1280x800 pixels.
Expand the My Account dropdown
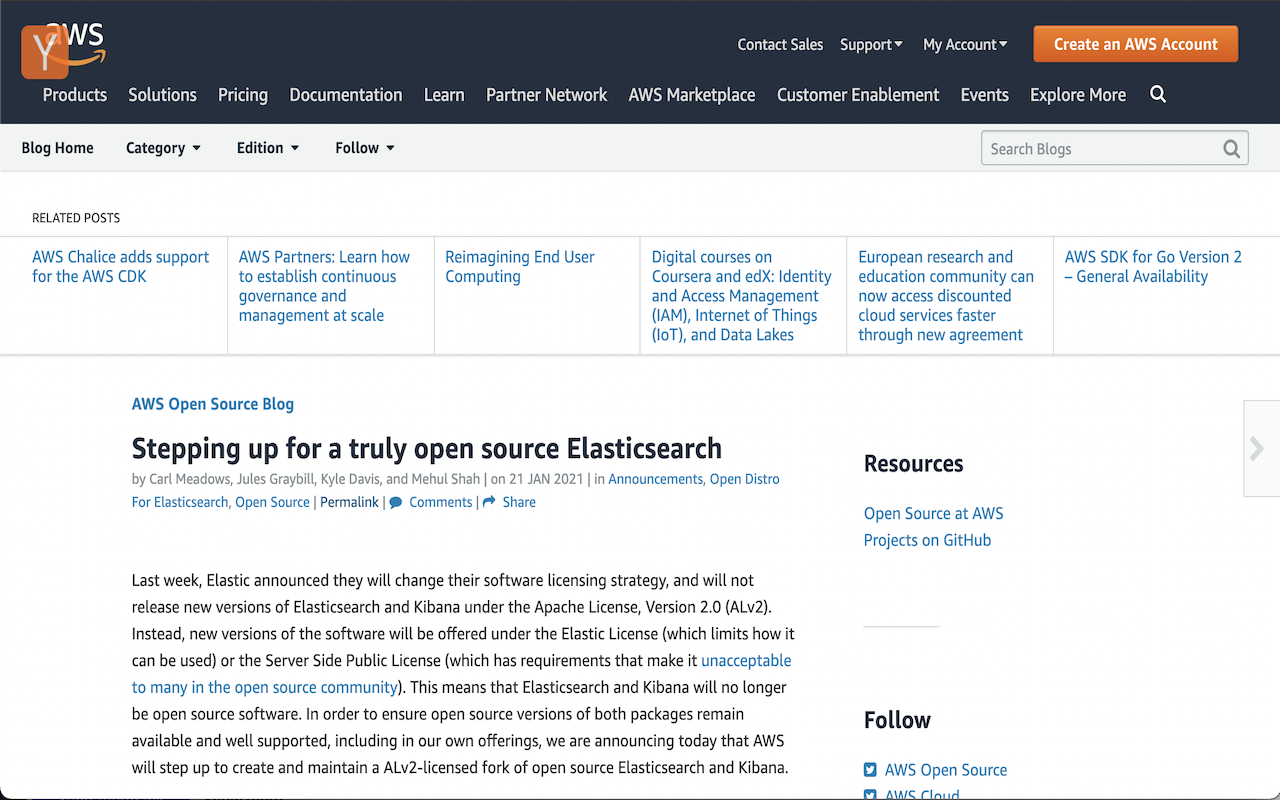tap(965, 45)
